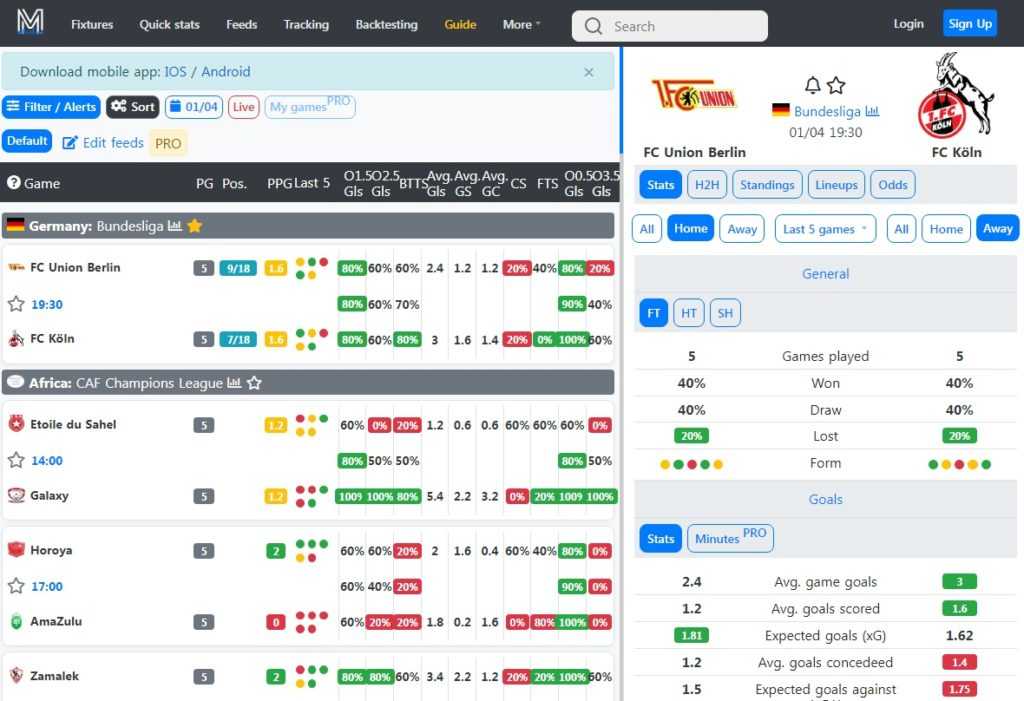Screen dimensions: 1024x701
Task: Click the Bundesliga league stats chart icon
Action: (872, 111)
